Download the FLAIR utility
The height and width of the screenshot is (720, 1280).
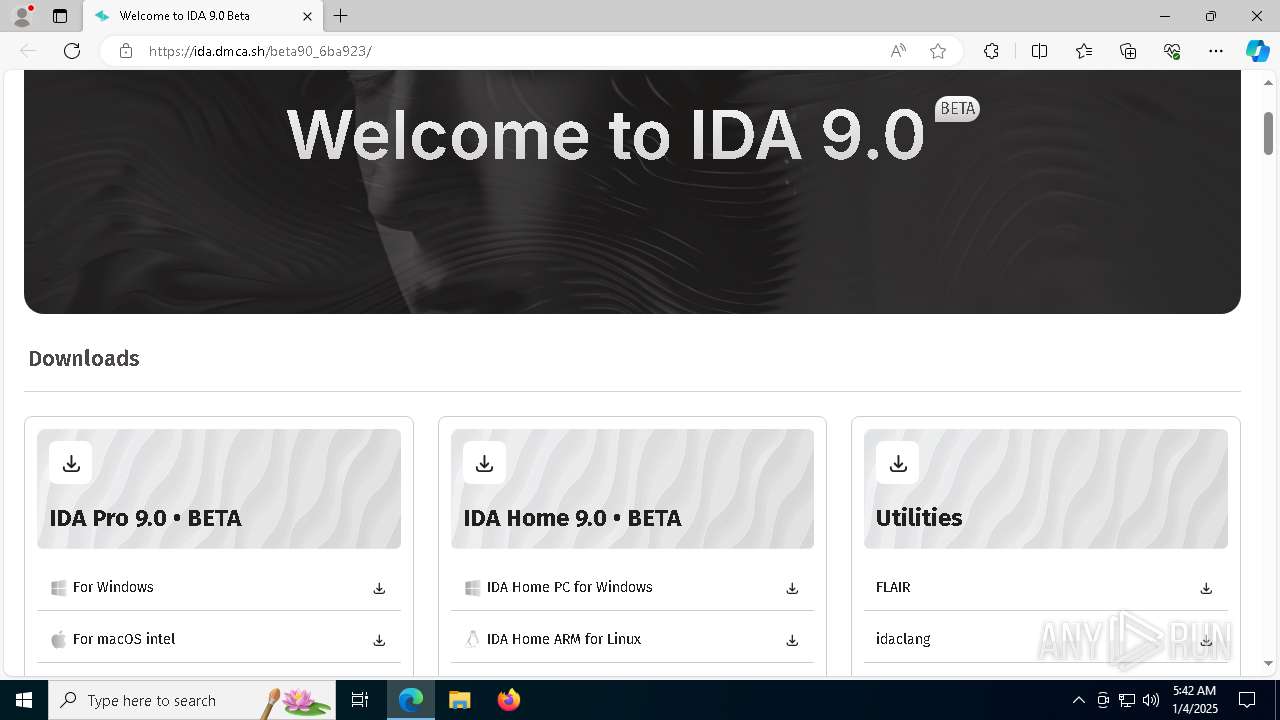coord(1206,588)
